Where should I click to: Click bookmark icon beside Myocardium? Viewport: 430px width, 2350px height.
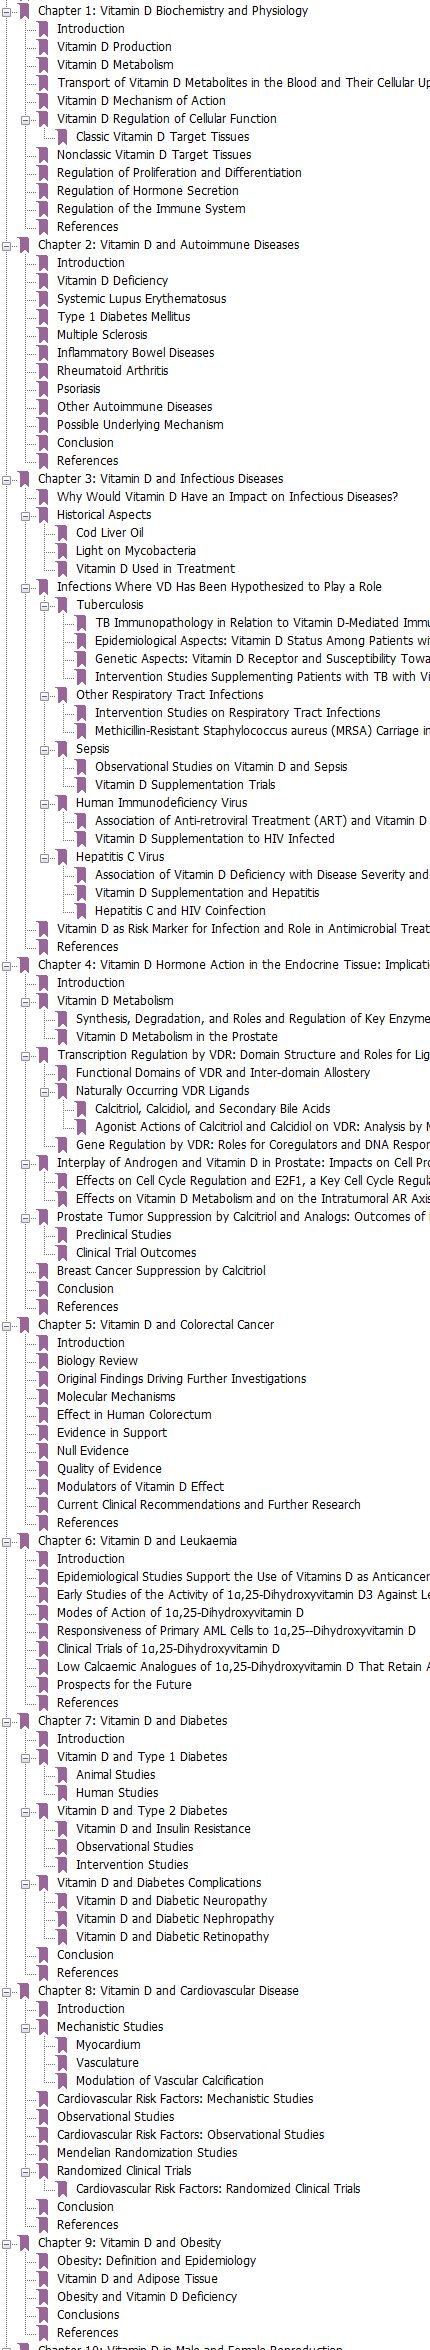63,2045
